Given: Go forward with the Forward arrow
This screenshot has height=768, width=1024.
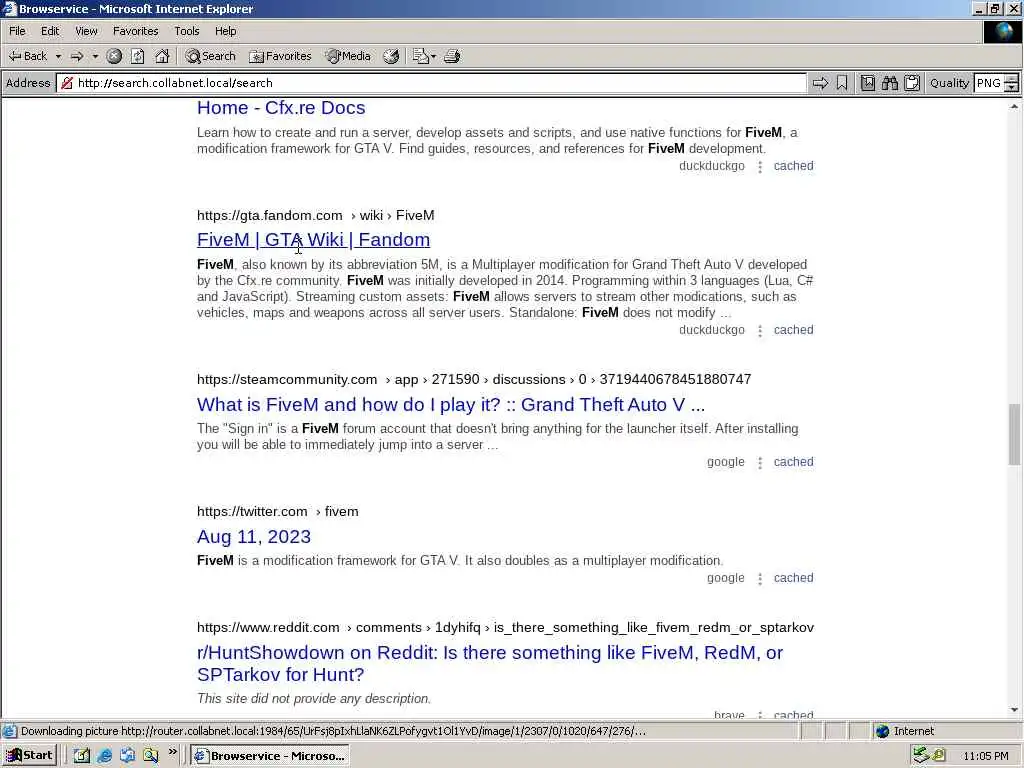Looking at the screenshot, I should 77,56.
